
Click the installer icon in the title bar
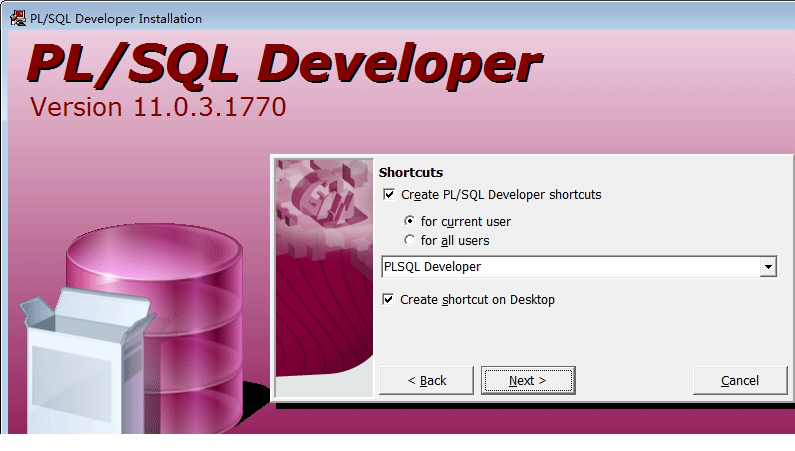click(18, 19)
